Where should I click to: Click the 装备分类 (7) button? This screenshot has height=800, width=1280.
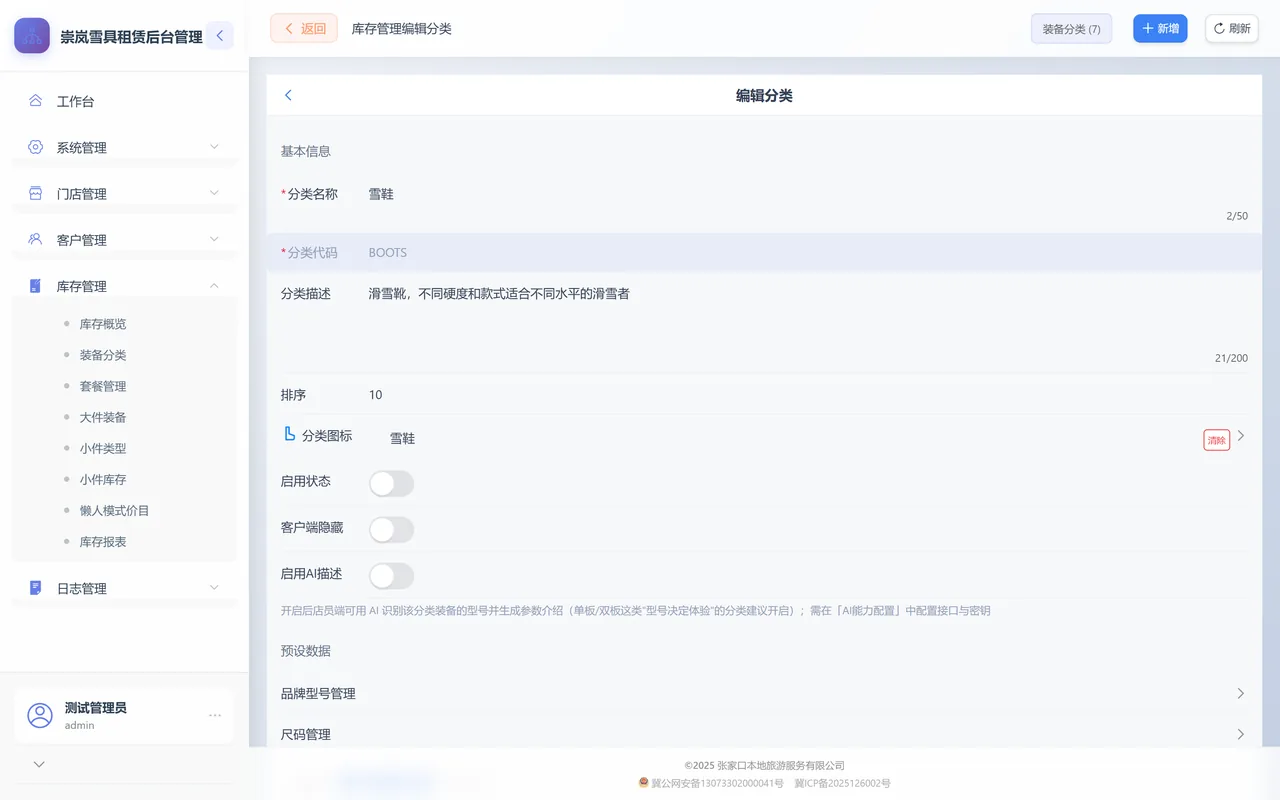tap(1071, 29)
